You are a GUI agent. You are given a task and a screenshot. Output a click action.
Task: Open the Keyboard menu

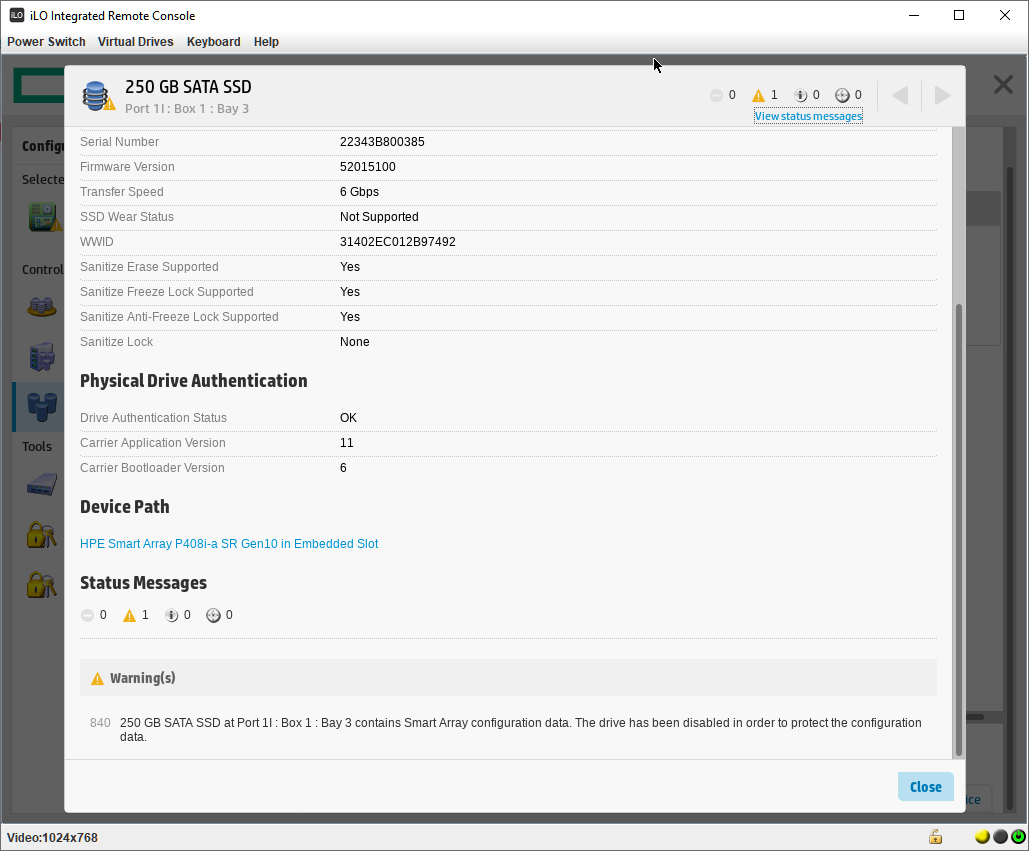click(213, 41)
